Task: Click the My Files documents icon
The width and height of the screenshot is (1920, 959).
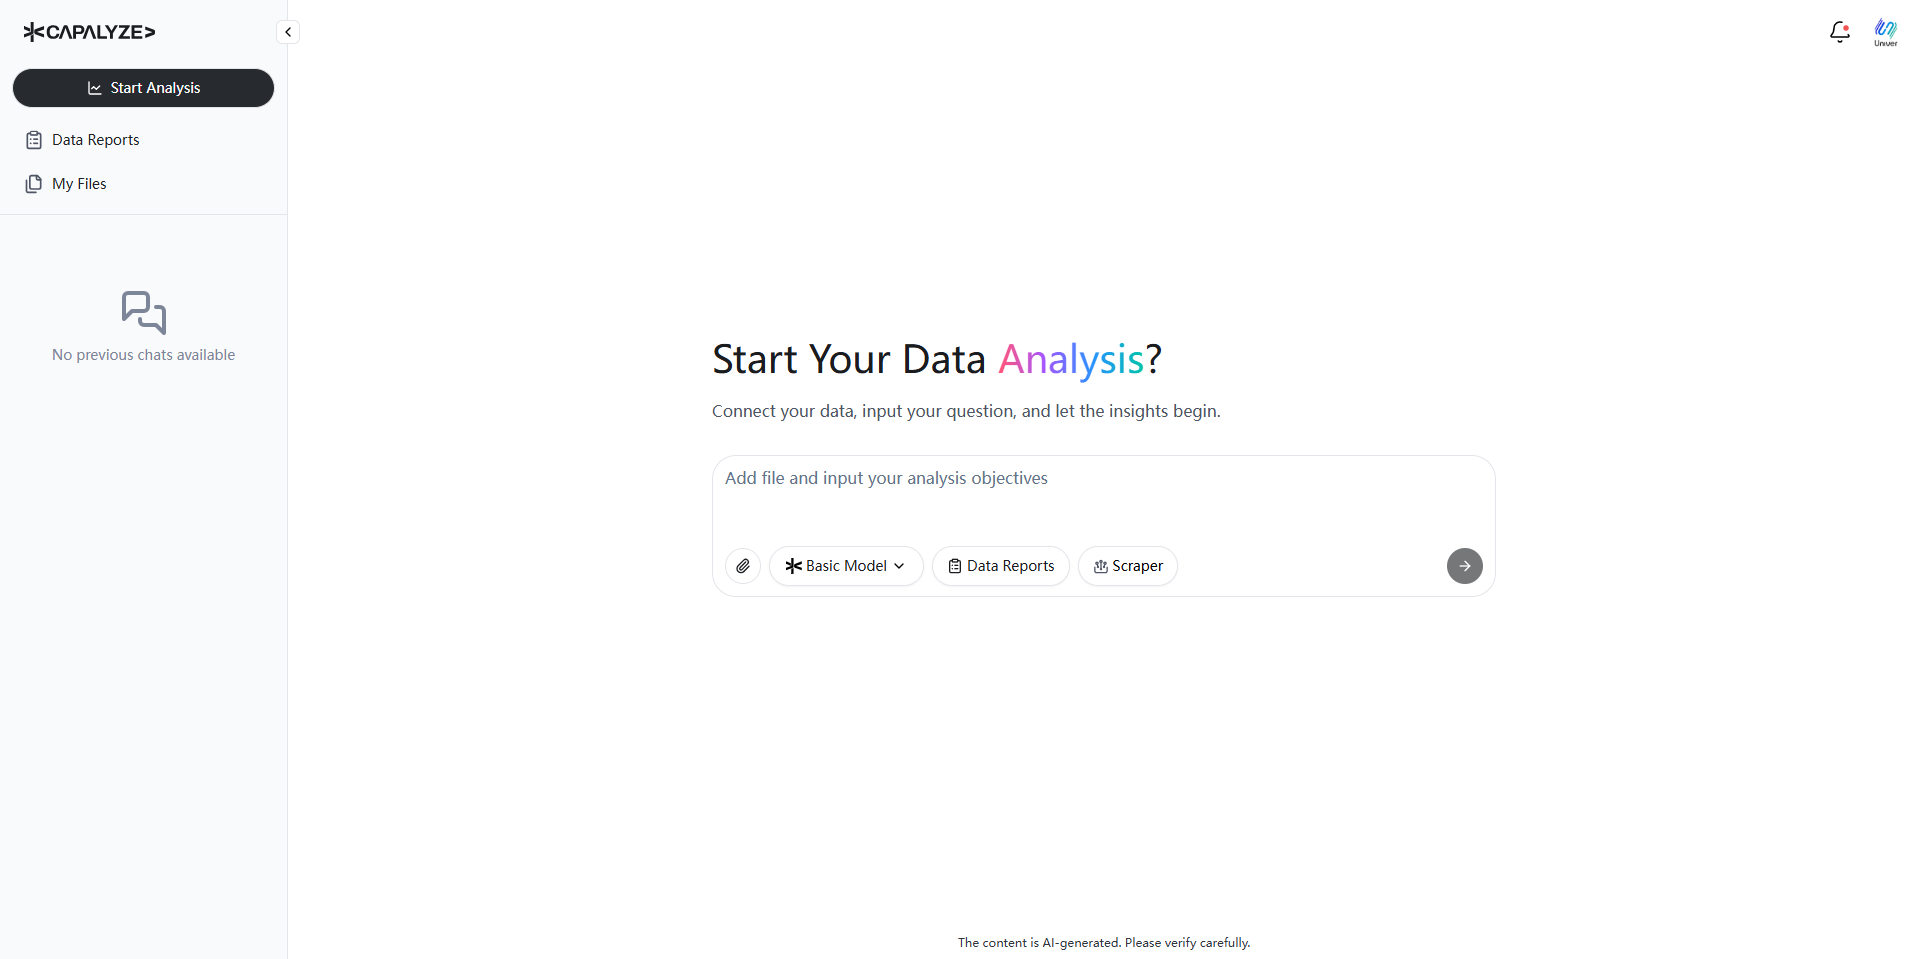Action: (x=34, y=184)
